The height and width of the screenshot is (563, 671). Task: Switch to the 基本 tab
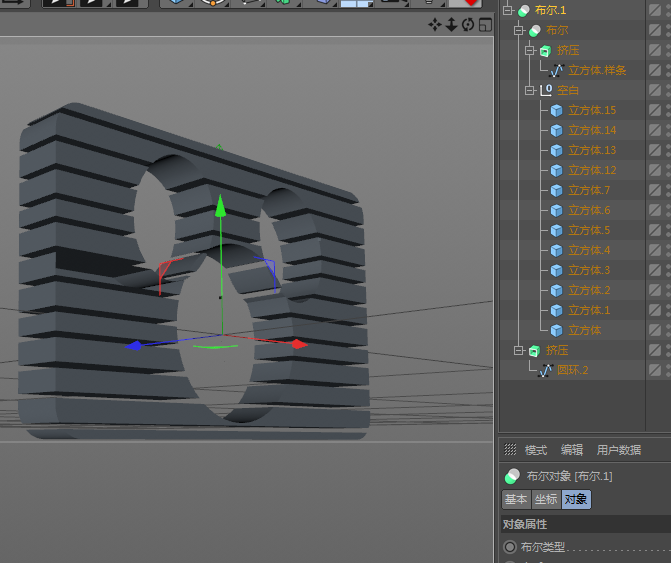pyautogui.click(x=516, y=499)
